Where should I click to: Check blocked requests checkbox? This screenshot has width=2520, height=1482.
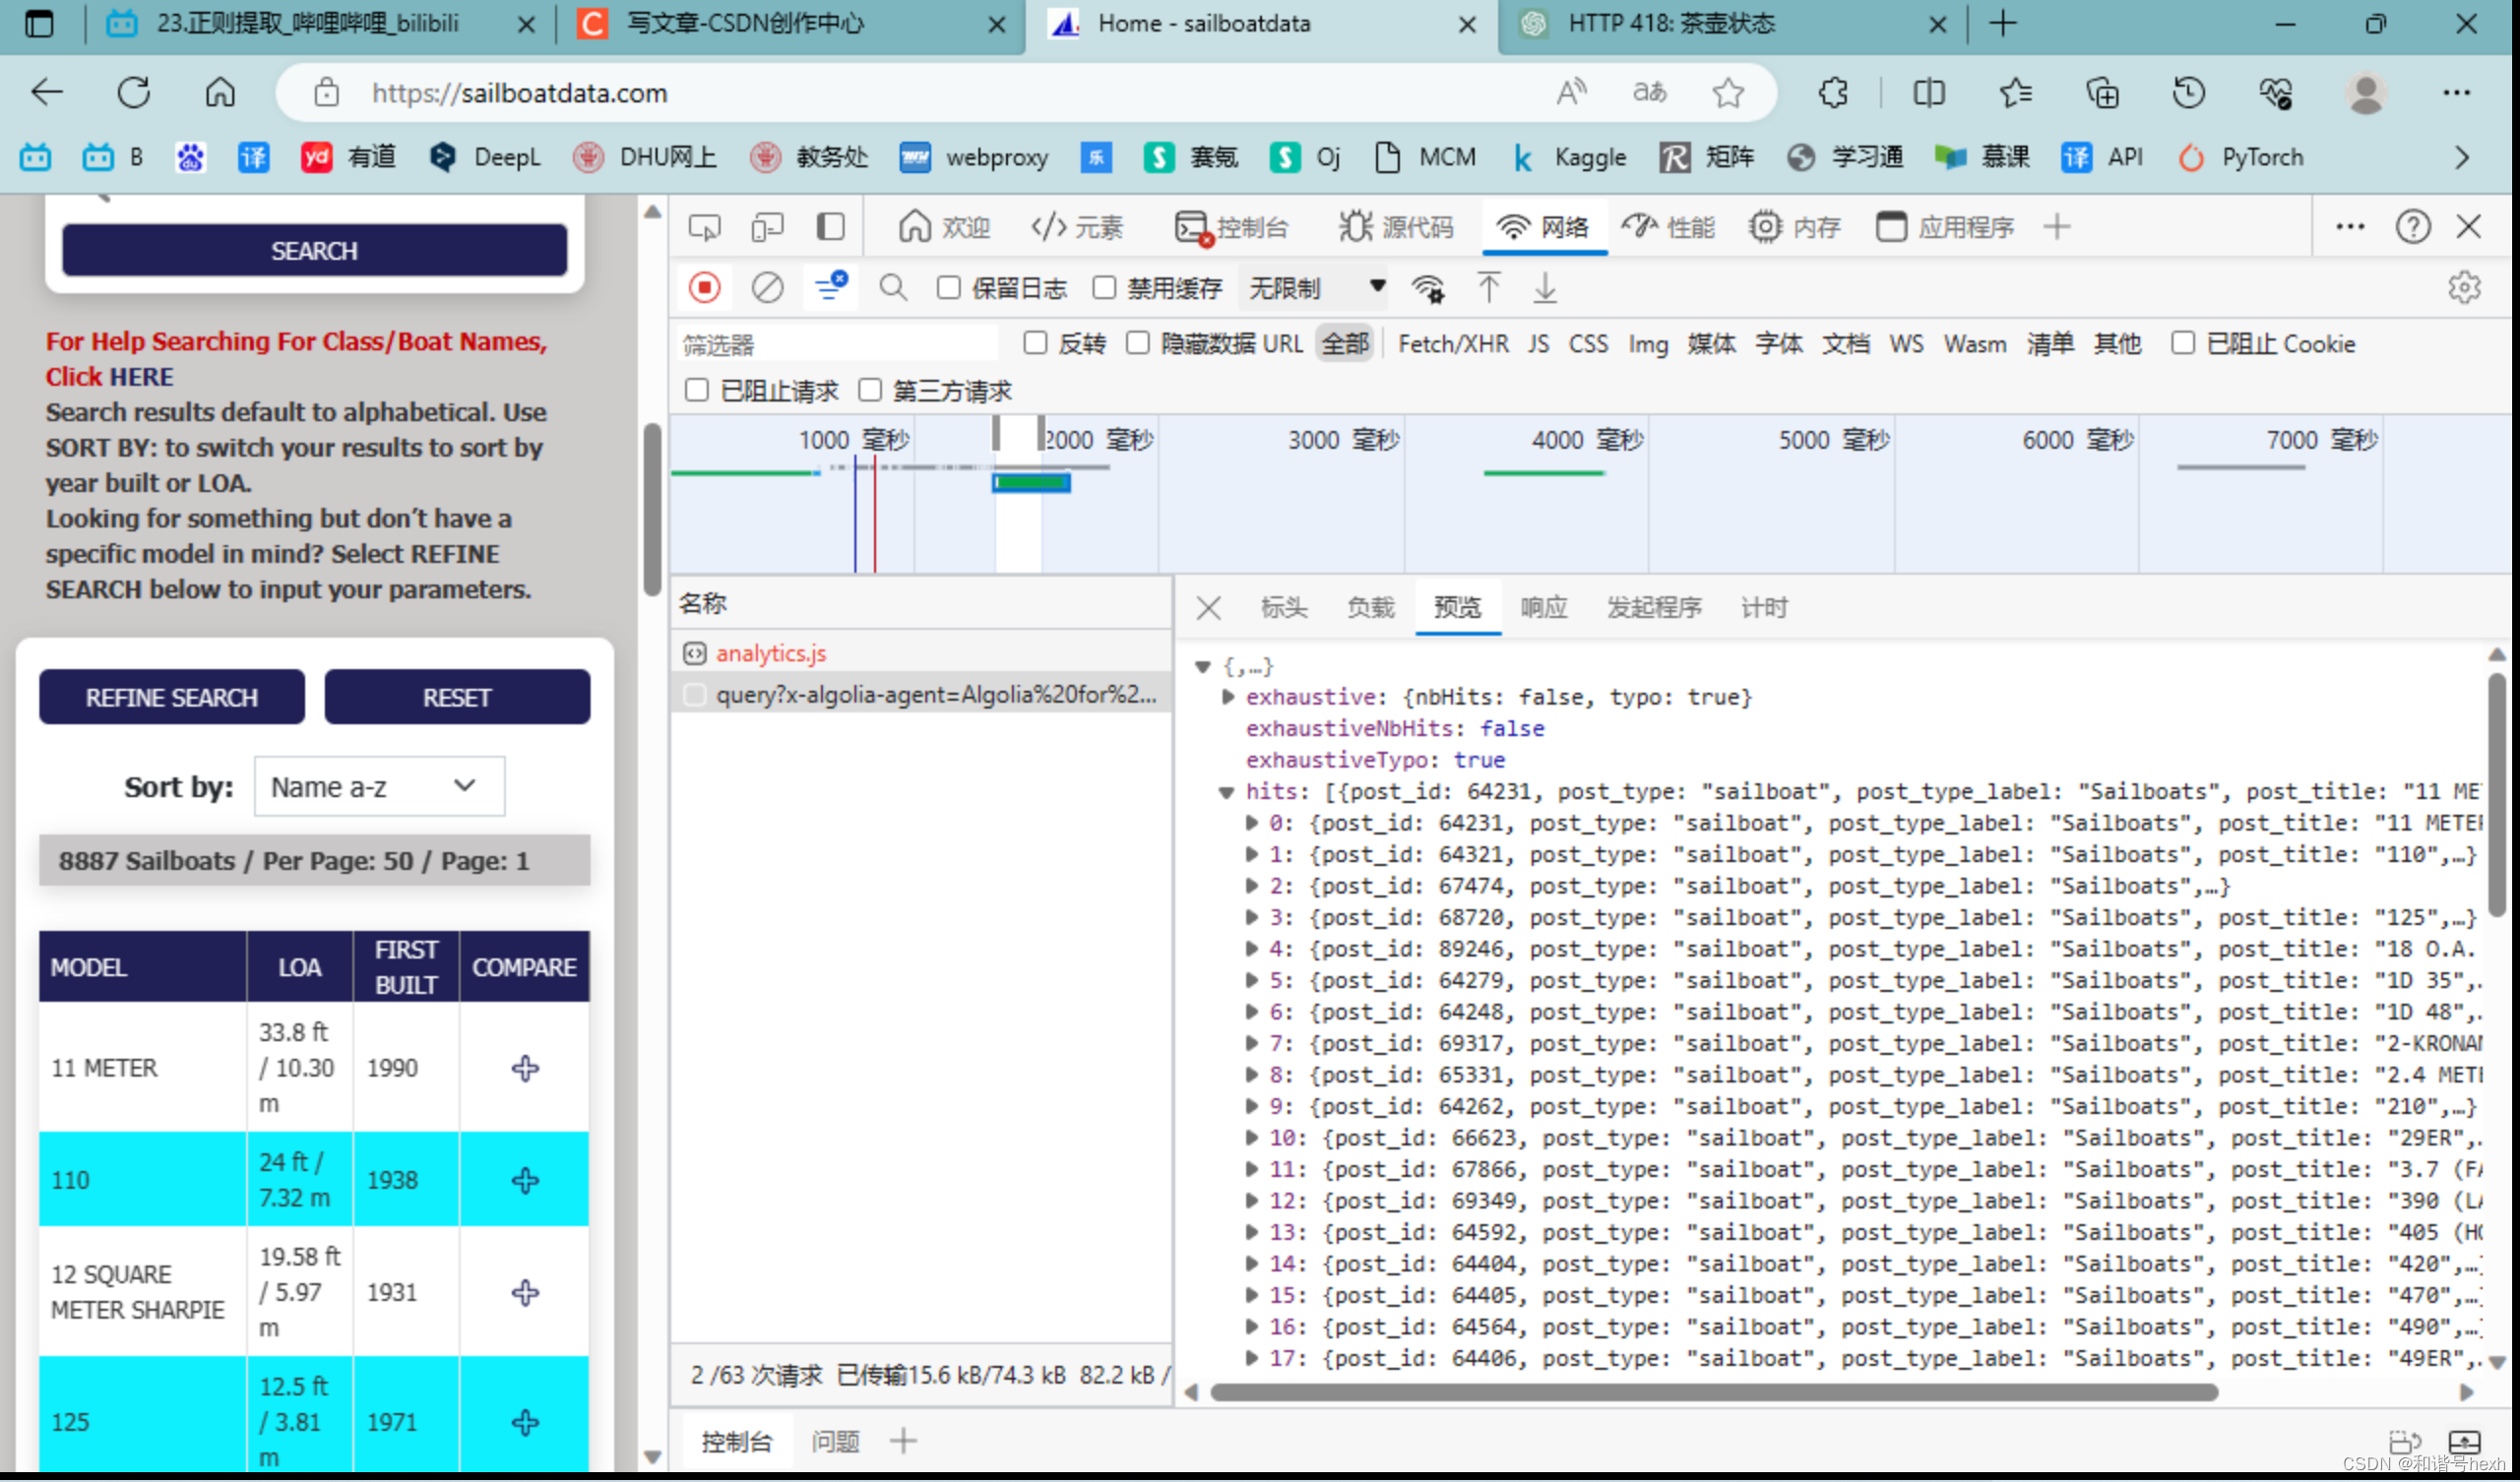pos(696,390)
